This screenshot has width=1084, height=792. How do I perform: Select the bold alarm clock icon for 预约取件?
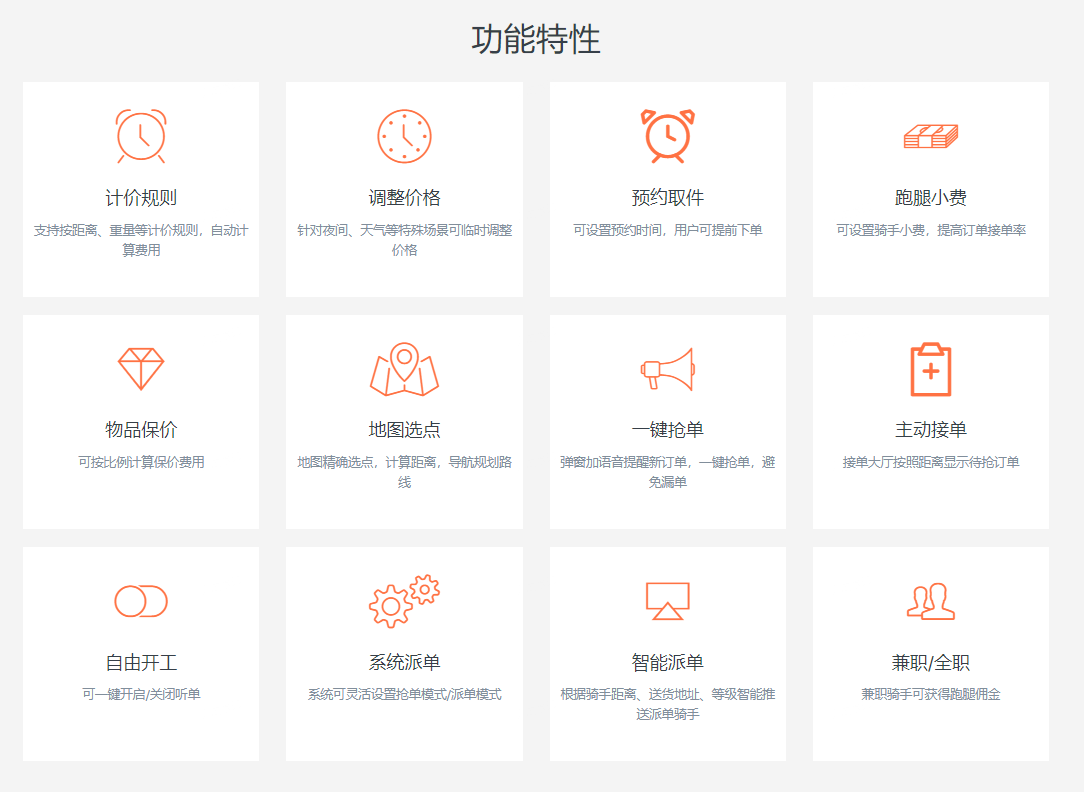667,136
